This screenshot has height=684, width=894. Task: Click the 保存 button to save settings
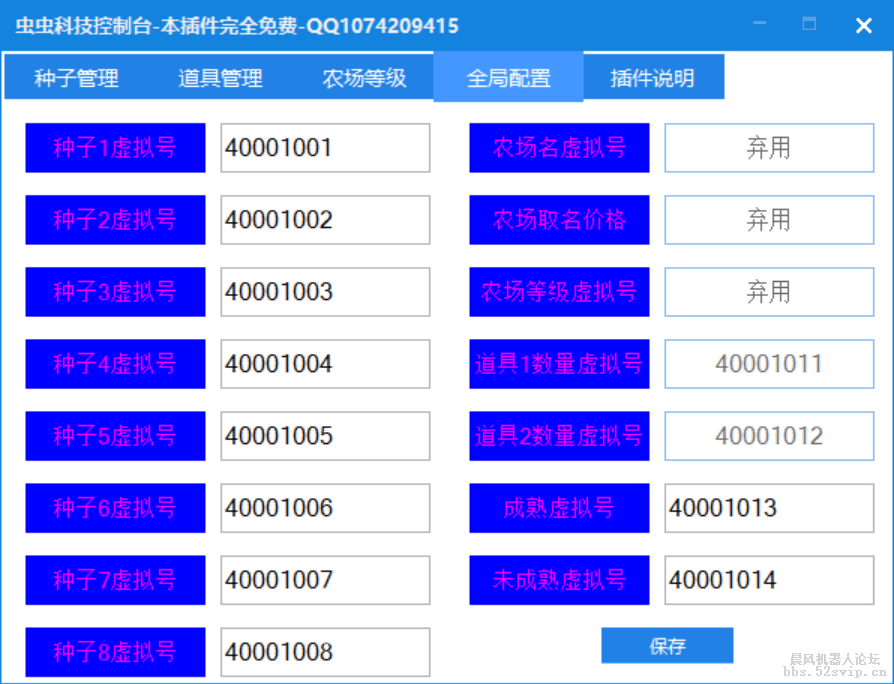point(666,645)
